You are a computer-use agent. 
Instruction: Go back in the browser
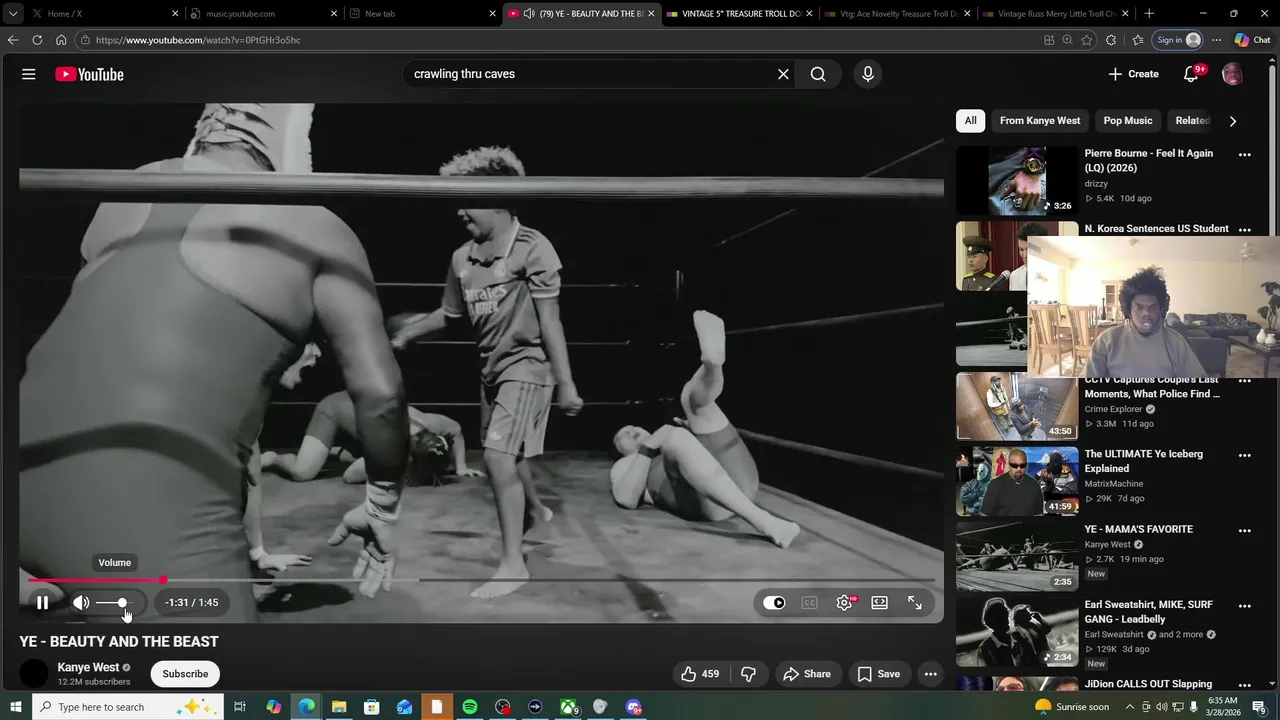click(x=13, y=40)
